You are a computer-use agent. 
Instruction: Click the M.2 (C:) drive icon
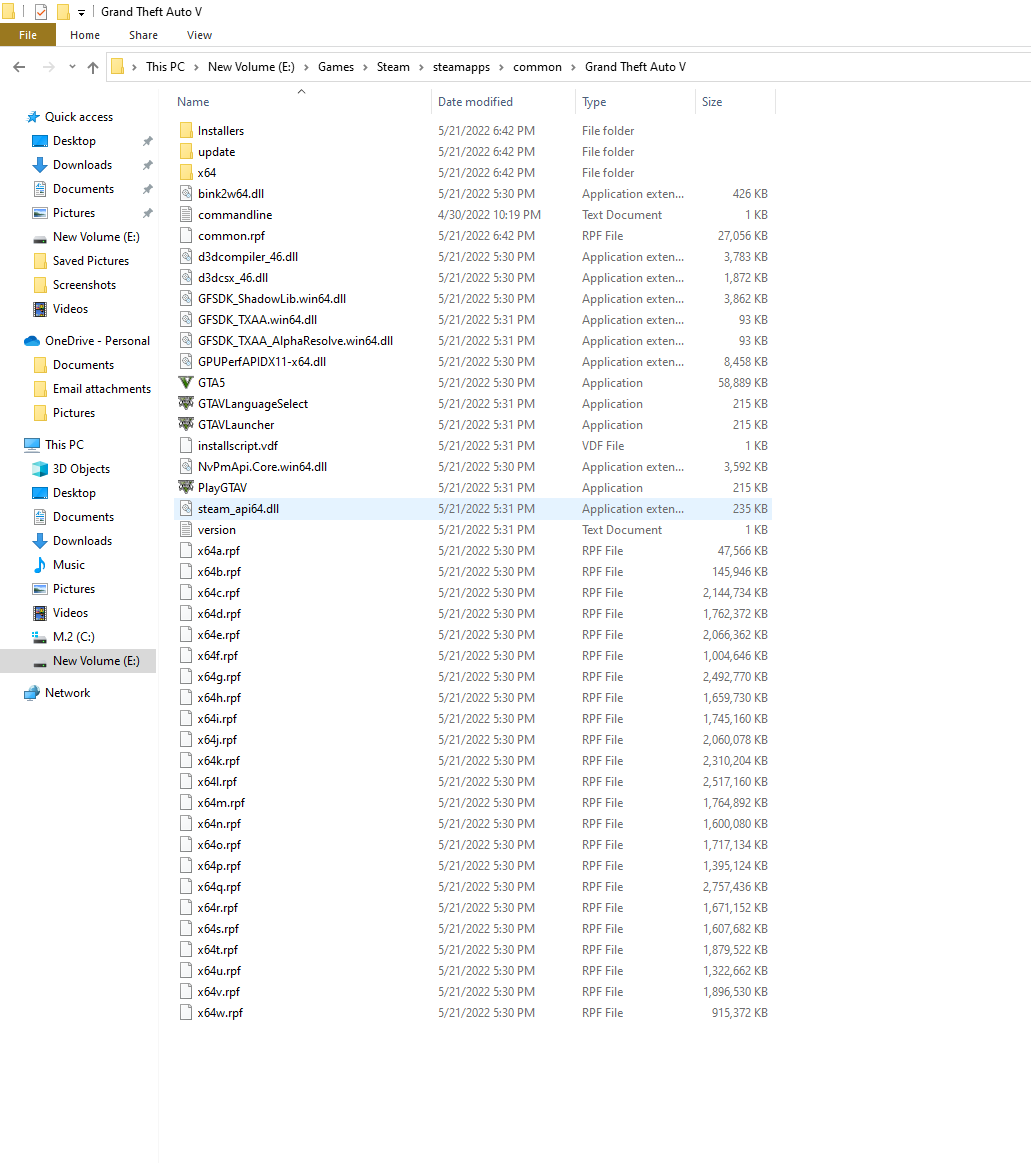pyautogui.click(x=40, y=637)
